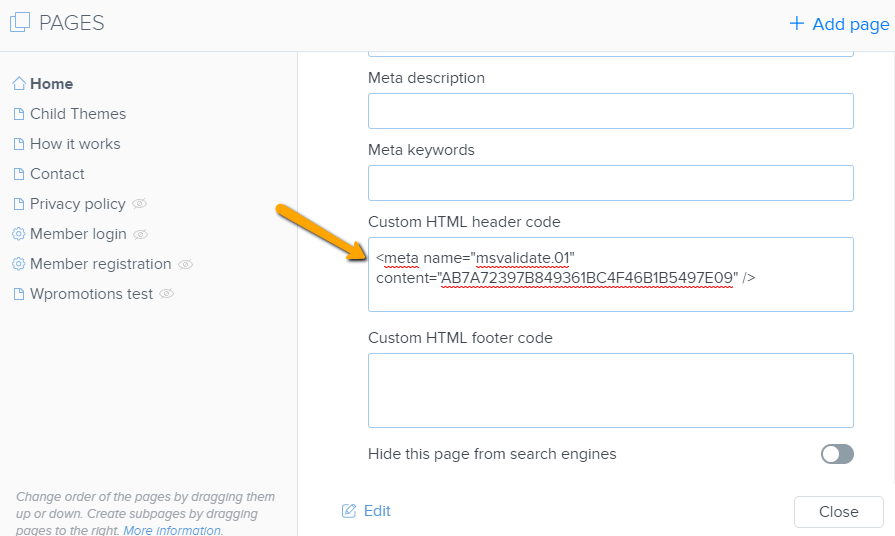This screenshot has height=536, width=895.
Task: Click the document icon beside Child Themes
Action: pyautogui.click(x=19, y=114)
